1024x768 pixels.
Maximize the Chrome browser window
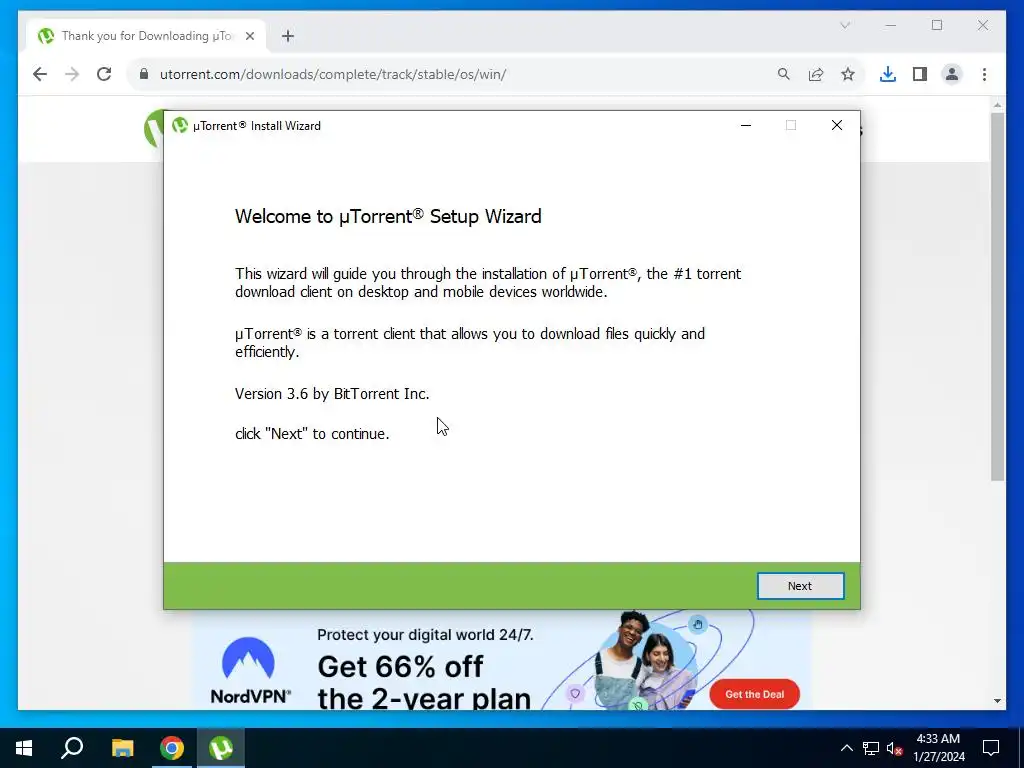click(936, 25)
